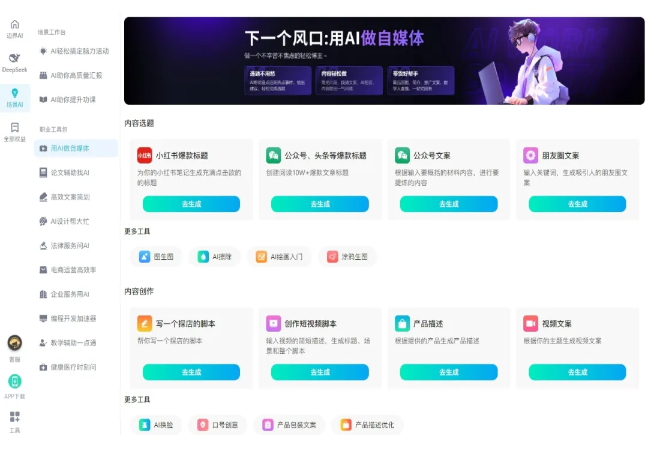
Task: Open the AI绘画入门 tool chip
Action: click(279, 257)
